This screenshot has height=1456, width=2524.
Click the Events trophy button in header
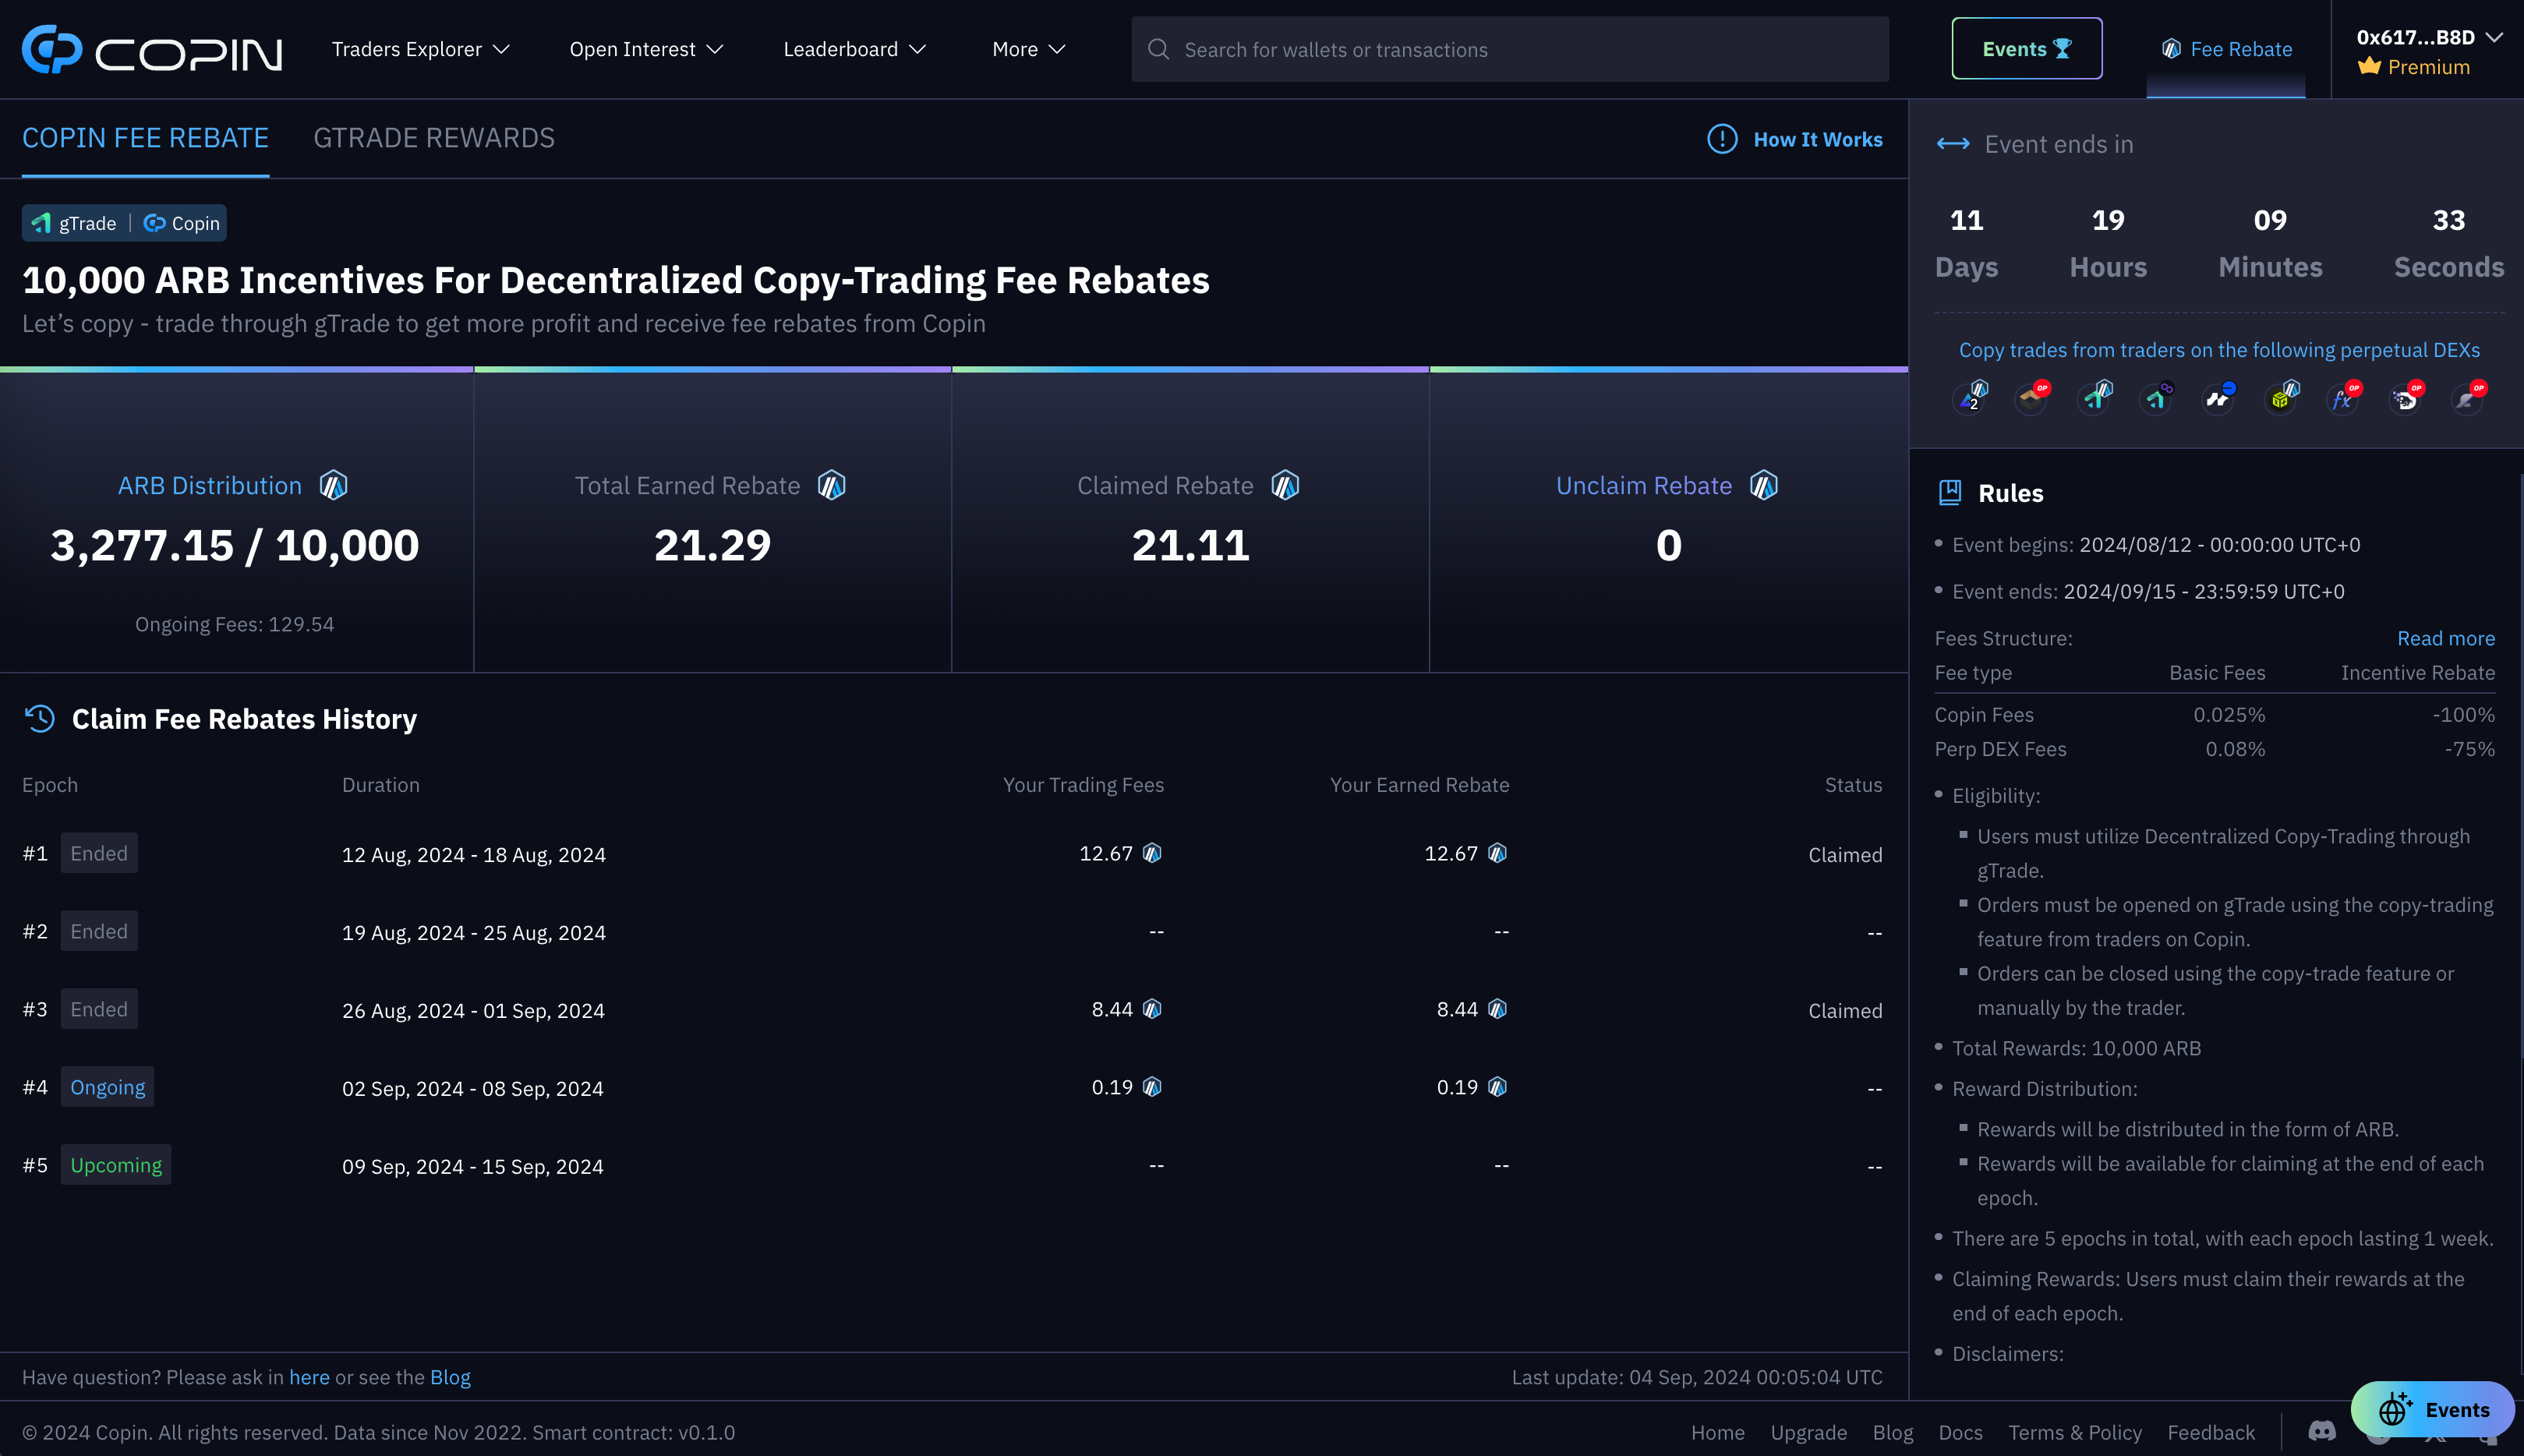click(x=2026, y=49)
